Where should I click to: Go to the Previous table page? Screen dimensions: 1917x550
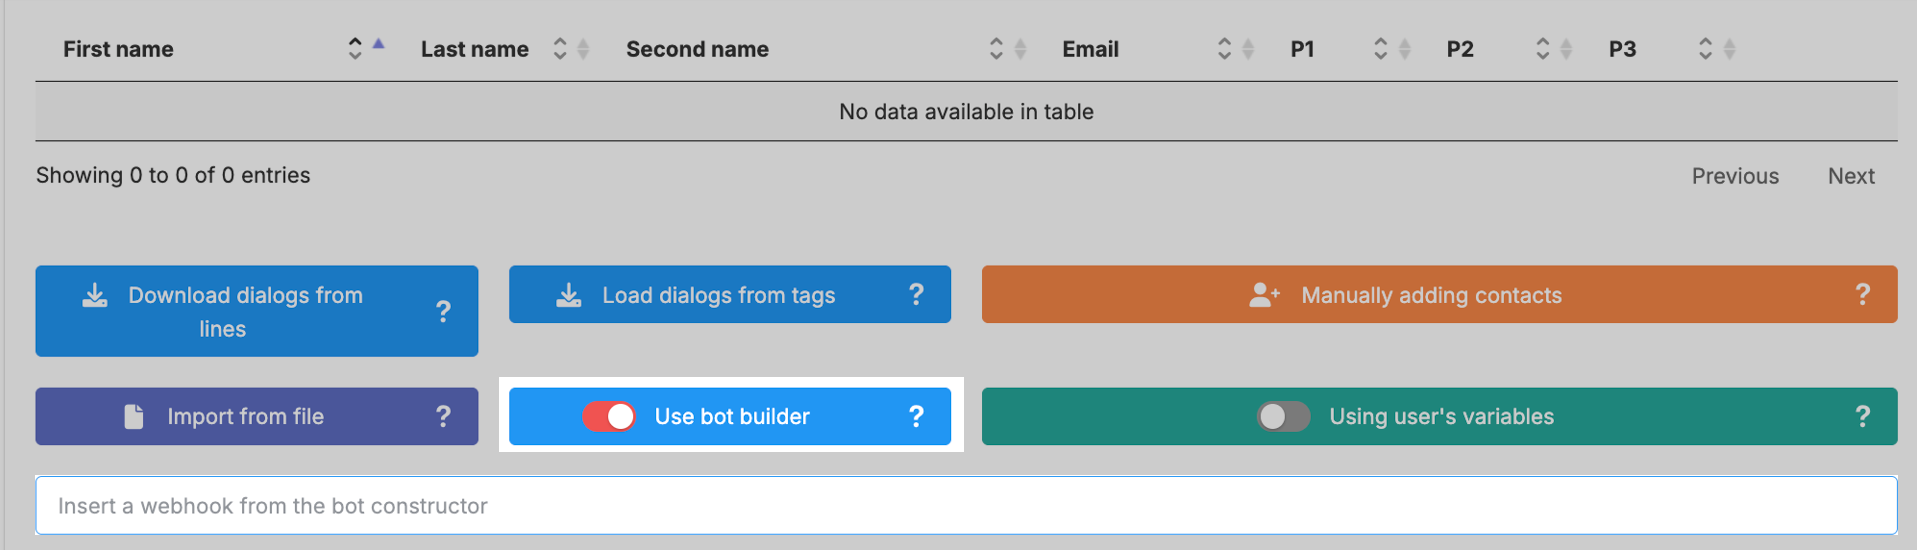[1735, 176]
